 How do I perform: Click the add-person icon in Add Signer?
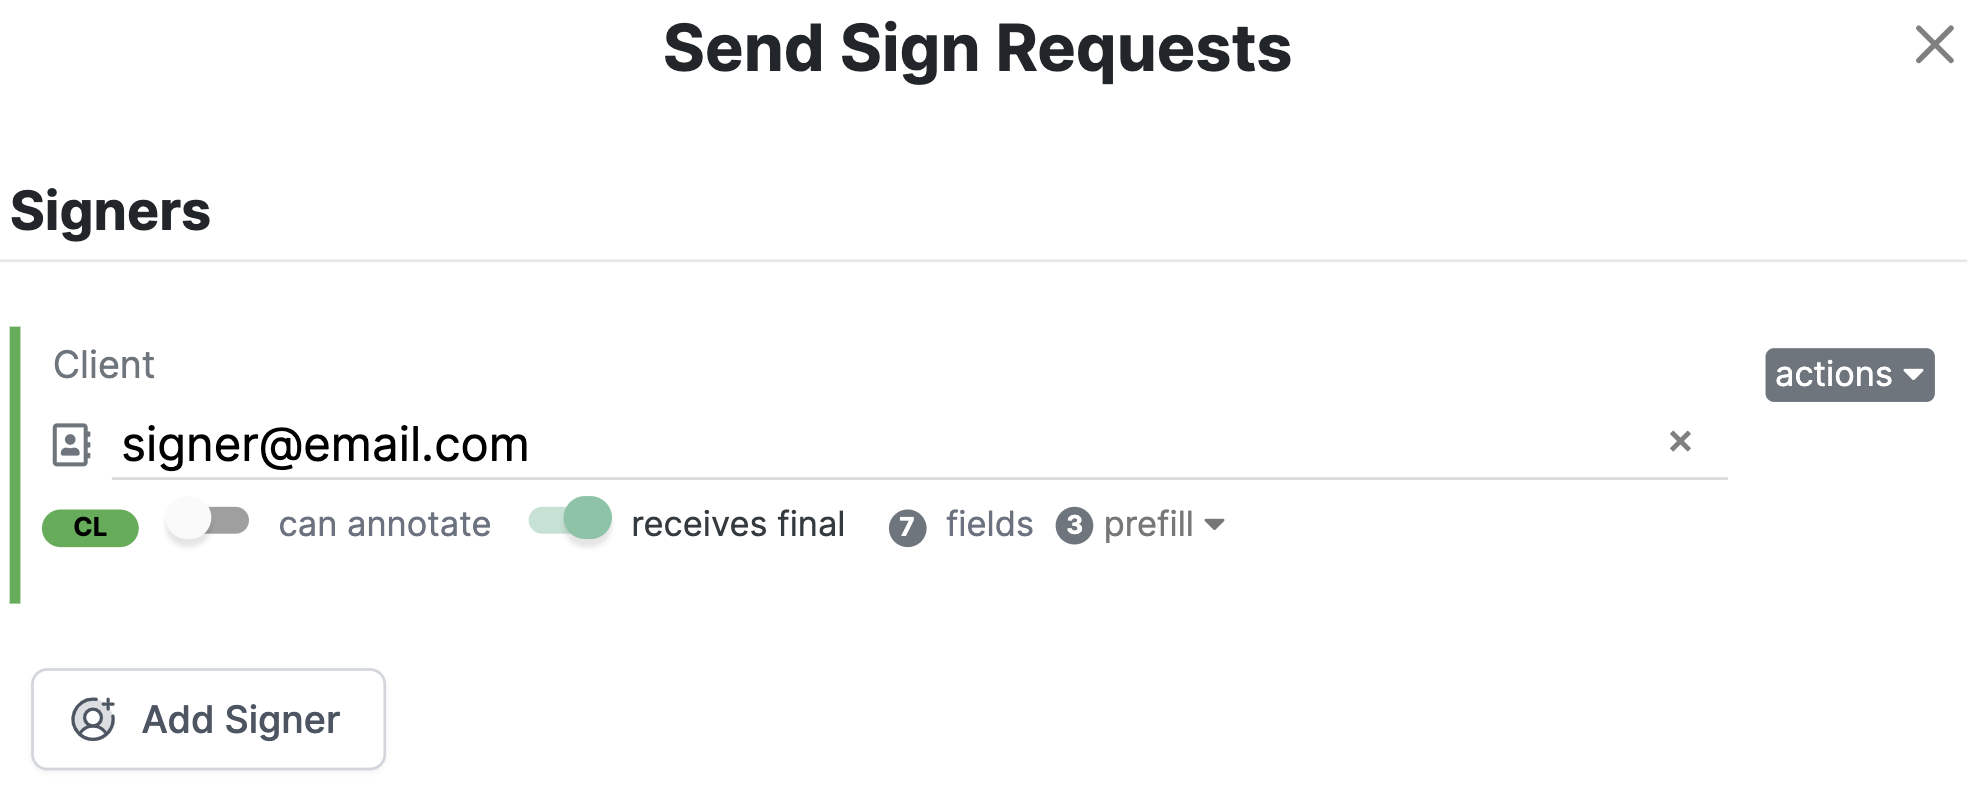tap(94, 719)
